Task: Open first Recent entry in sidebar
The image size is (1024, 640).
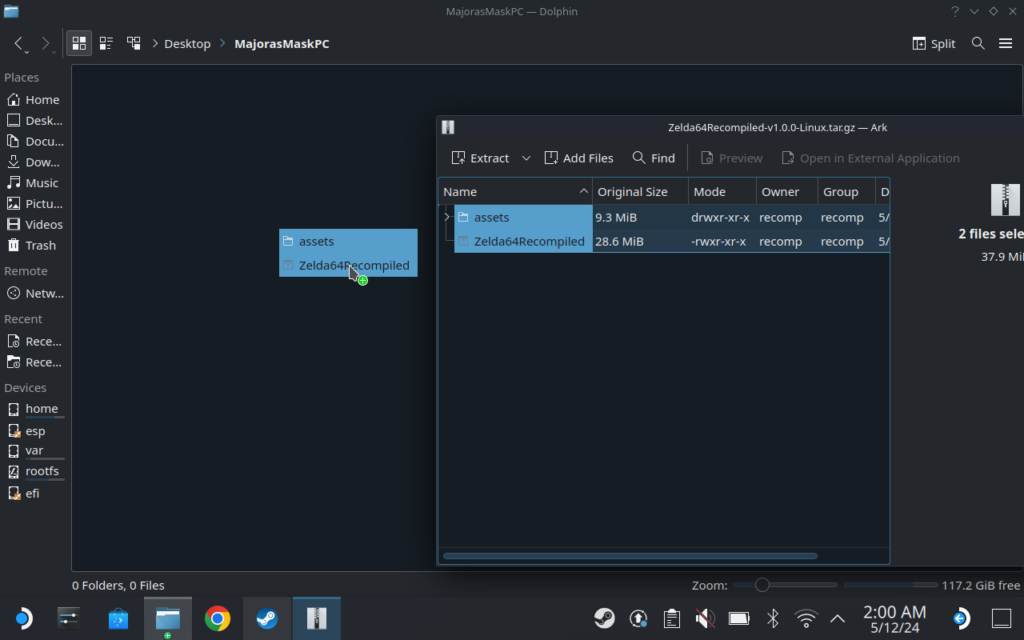Action: coord(34,342)
